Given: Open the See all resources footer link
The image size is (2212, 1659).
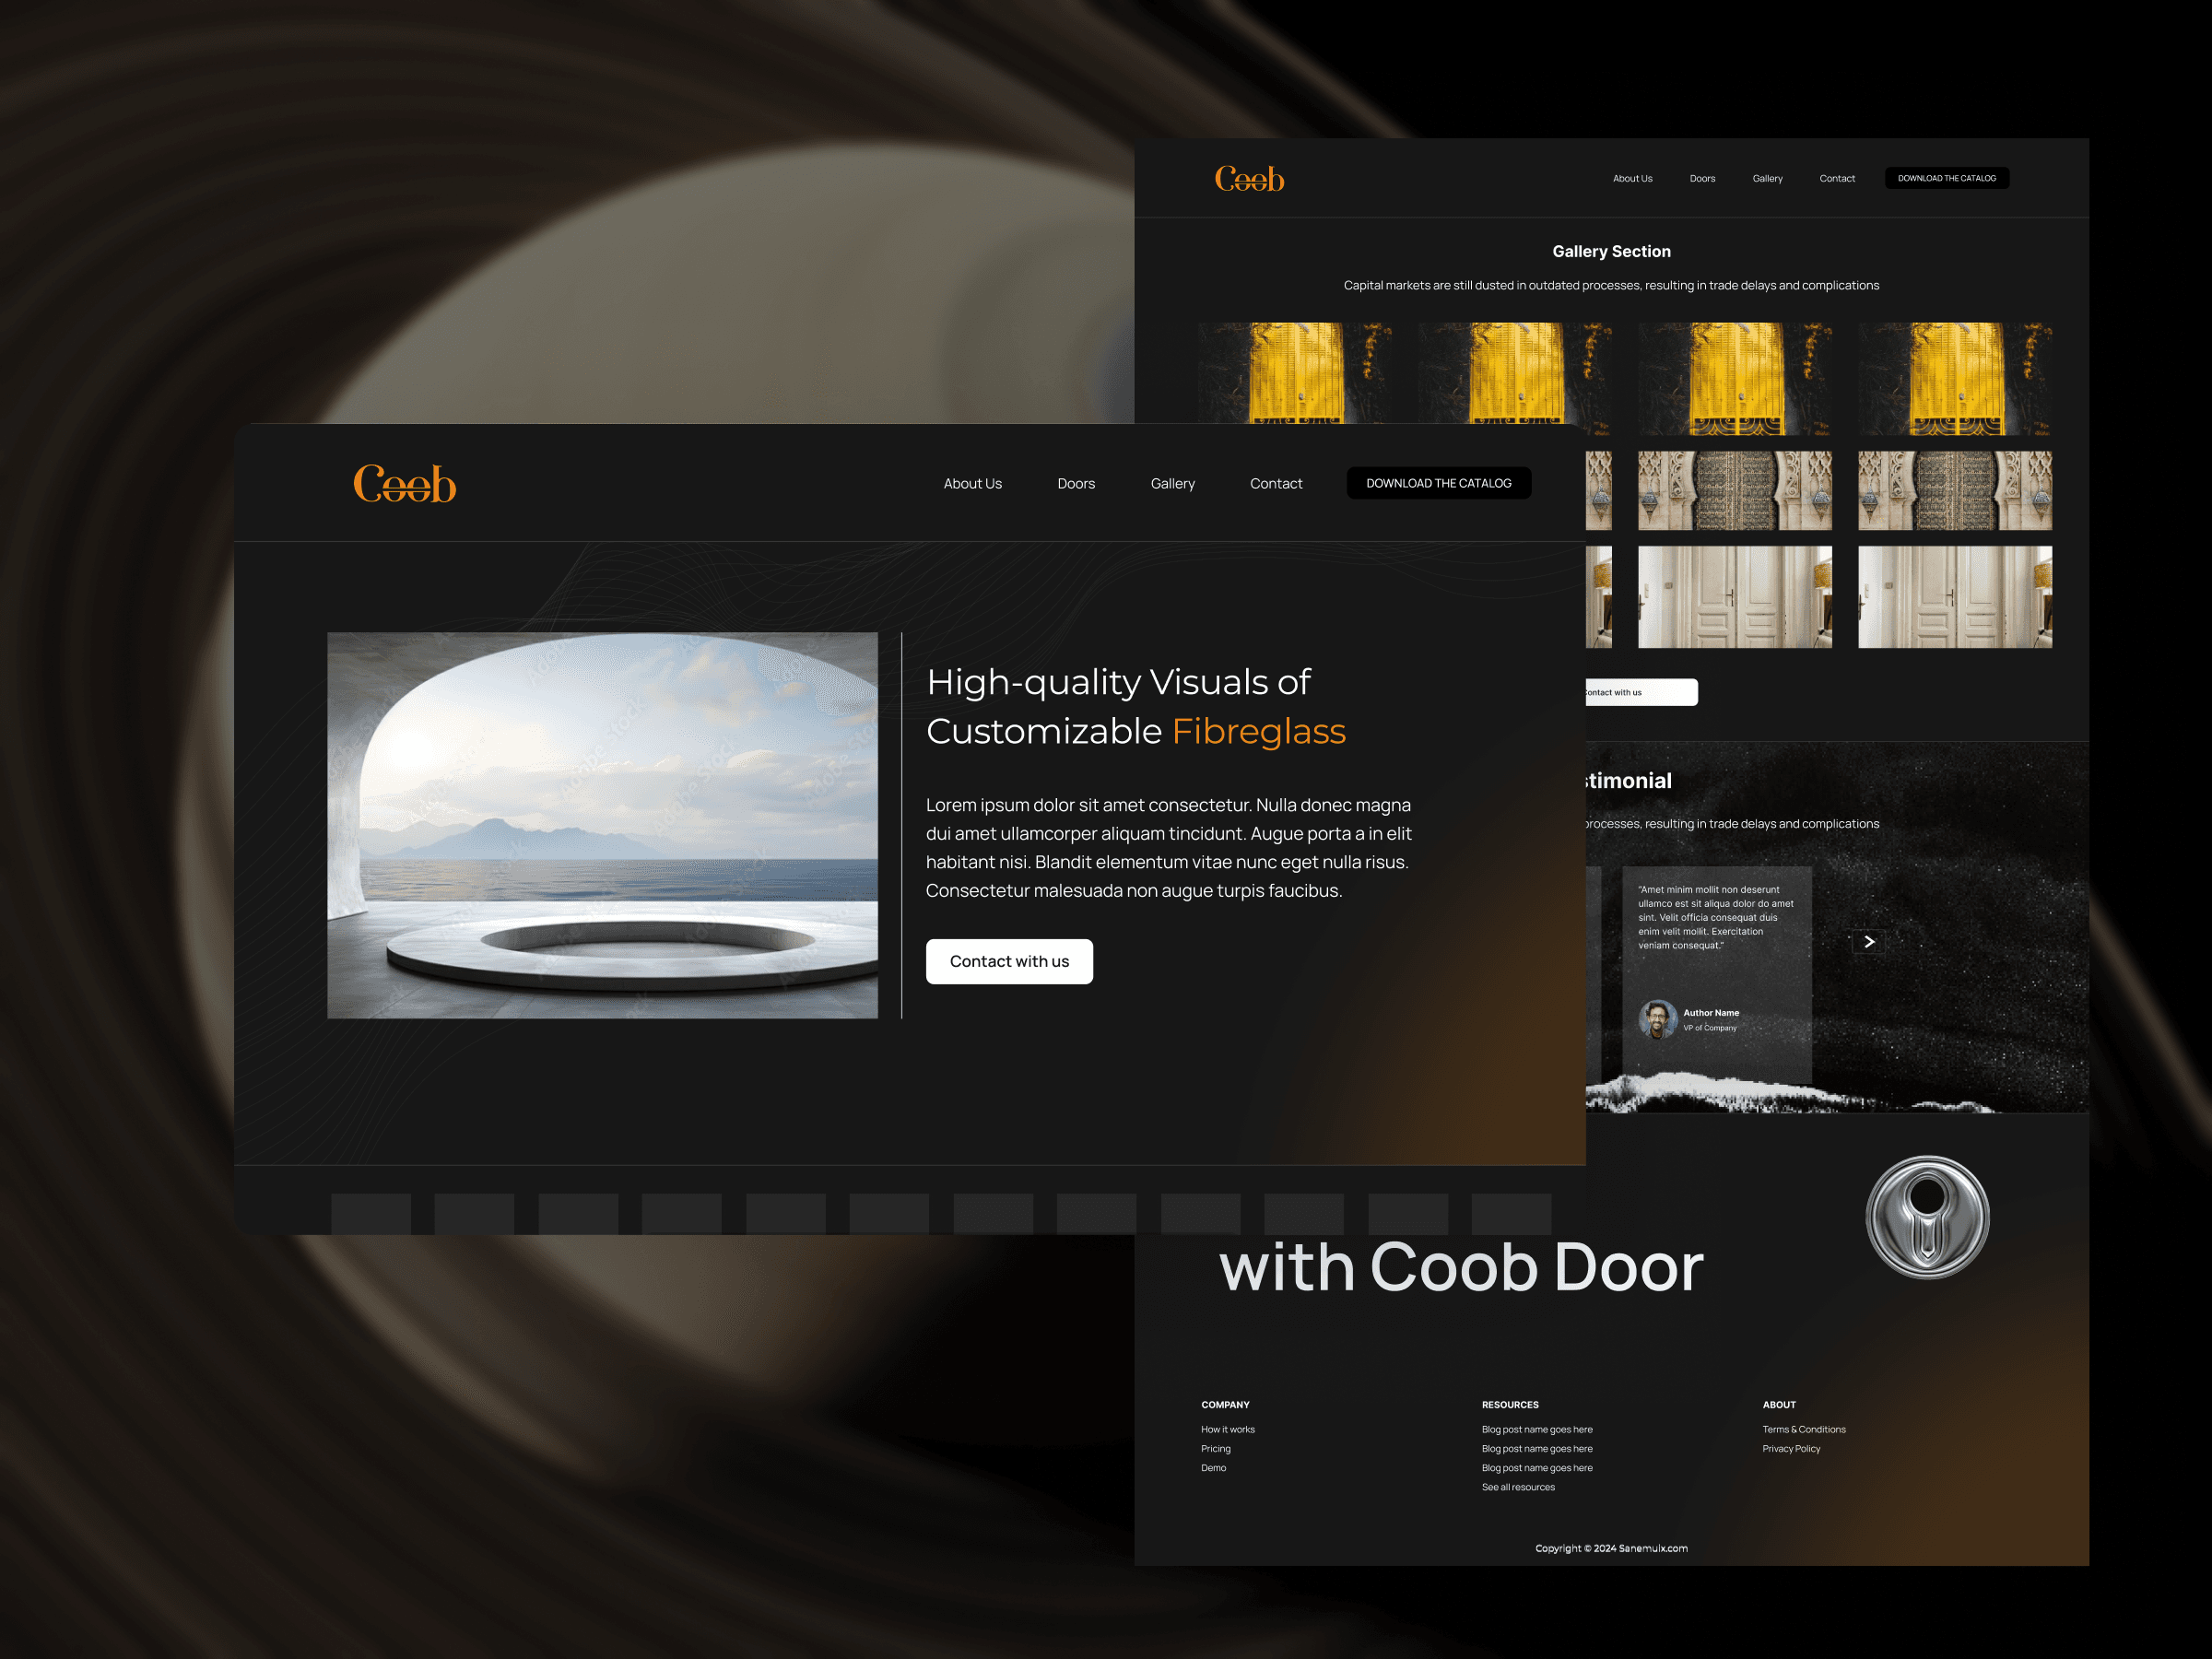Looking at the screenshot, I should (1518, 1487).
